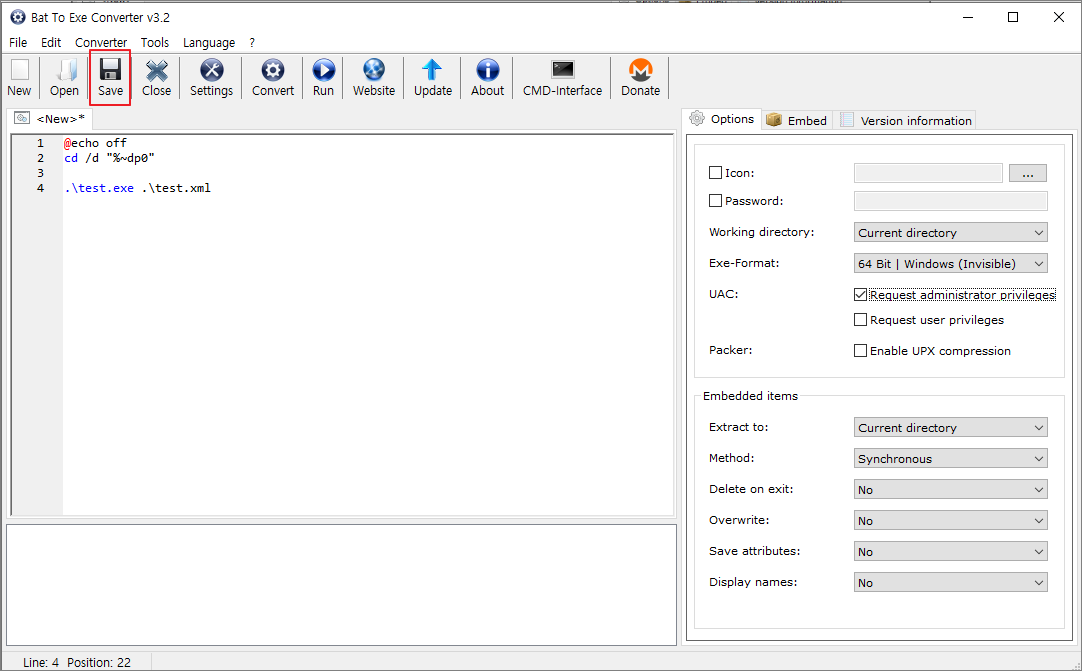
Task: Click the Password input field
Action: [x=950, y=201]
